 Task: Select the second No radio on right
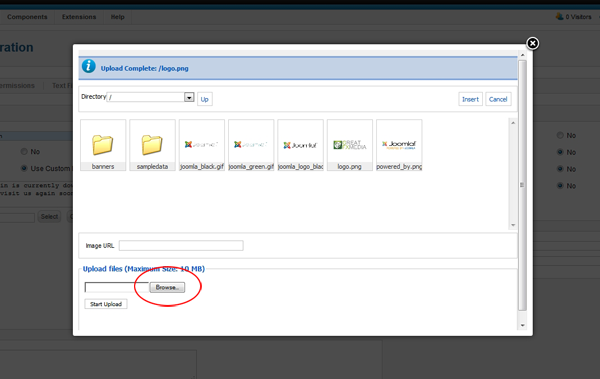[560, 152]
